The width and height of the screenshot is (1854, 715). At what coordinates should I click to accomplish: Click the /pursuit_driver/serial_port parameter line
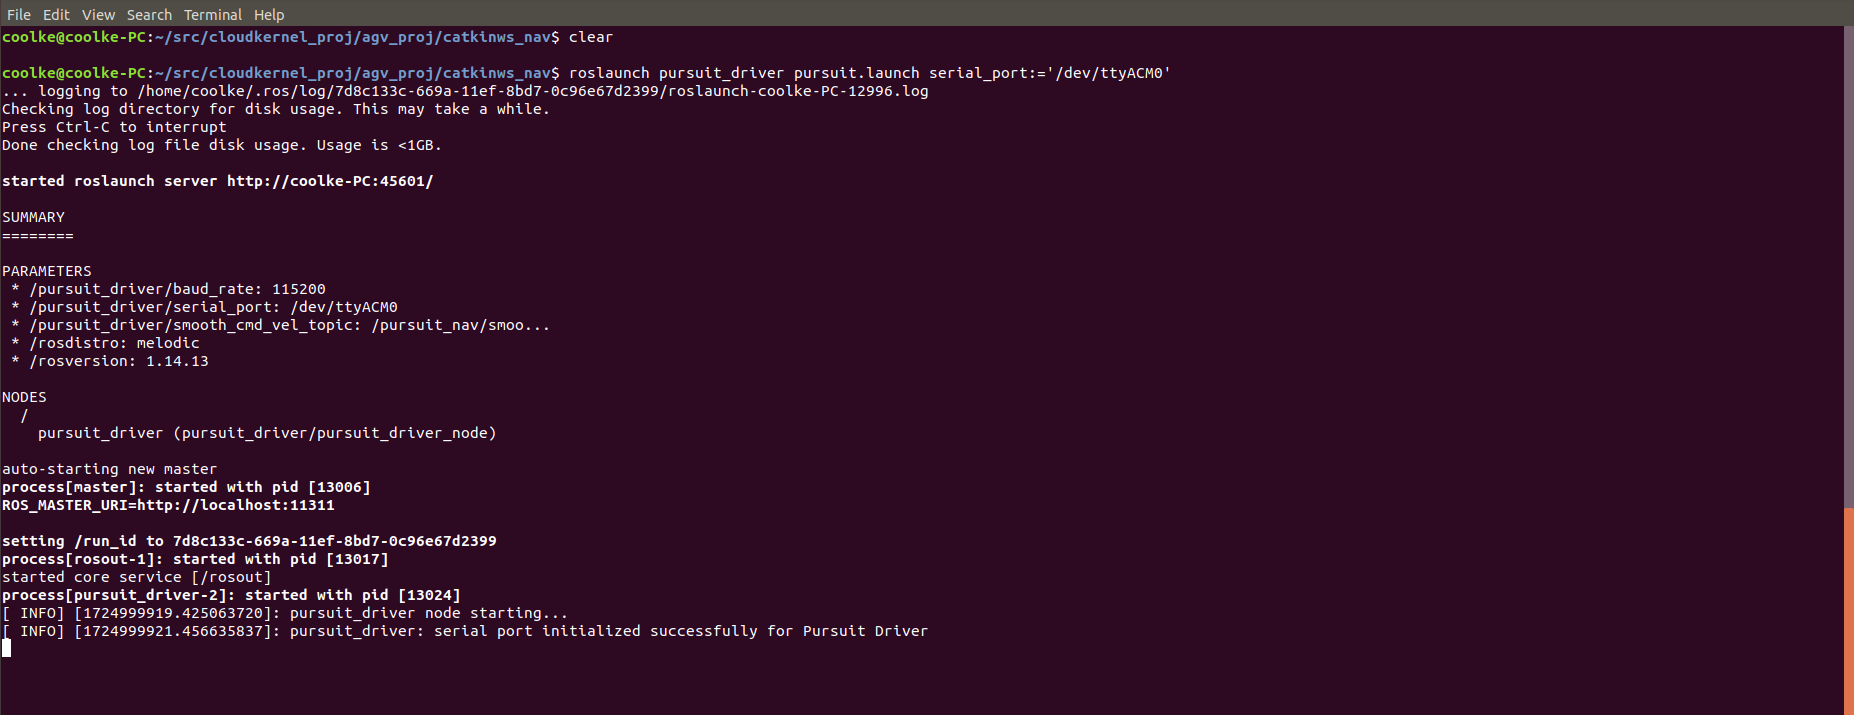tap(204, 307)
